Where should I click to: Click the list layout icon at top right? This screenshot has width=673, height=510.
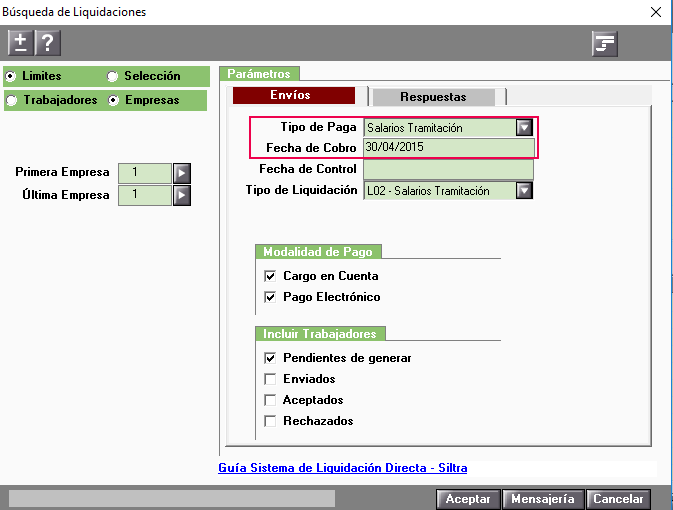tap(604, 43)
